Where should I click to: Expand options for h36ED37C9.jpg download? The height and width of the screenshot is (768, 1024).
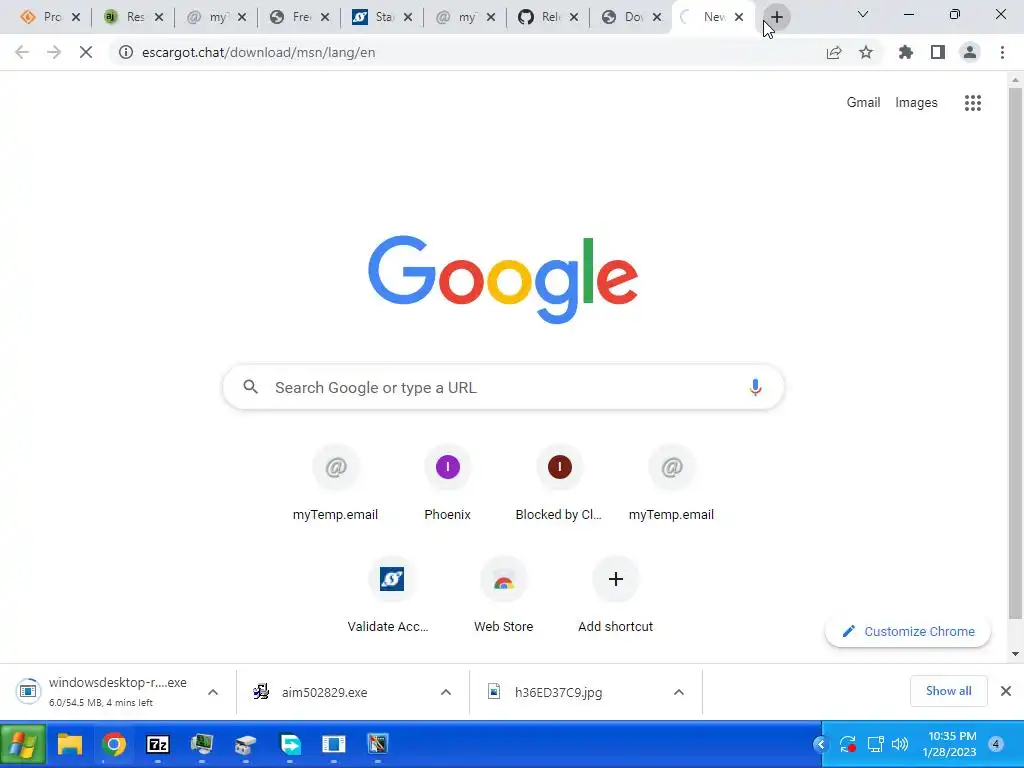click(x=679, y=692)
